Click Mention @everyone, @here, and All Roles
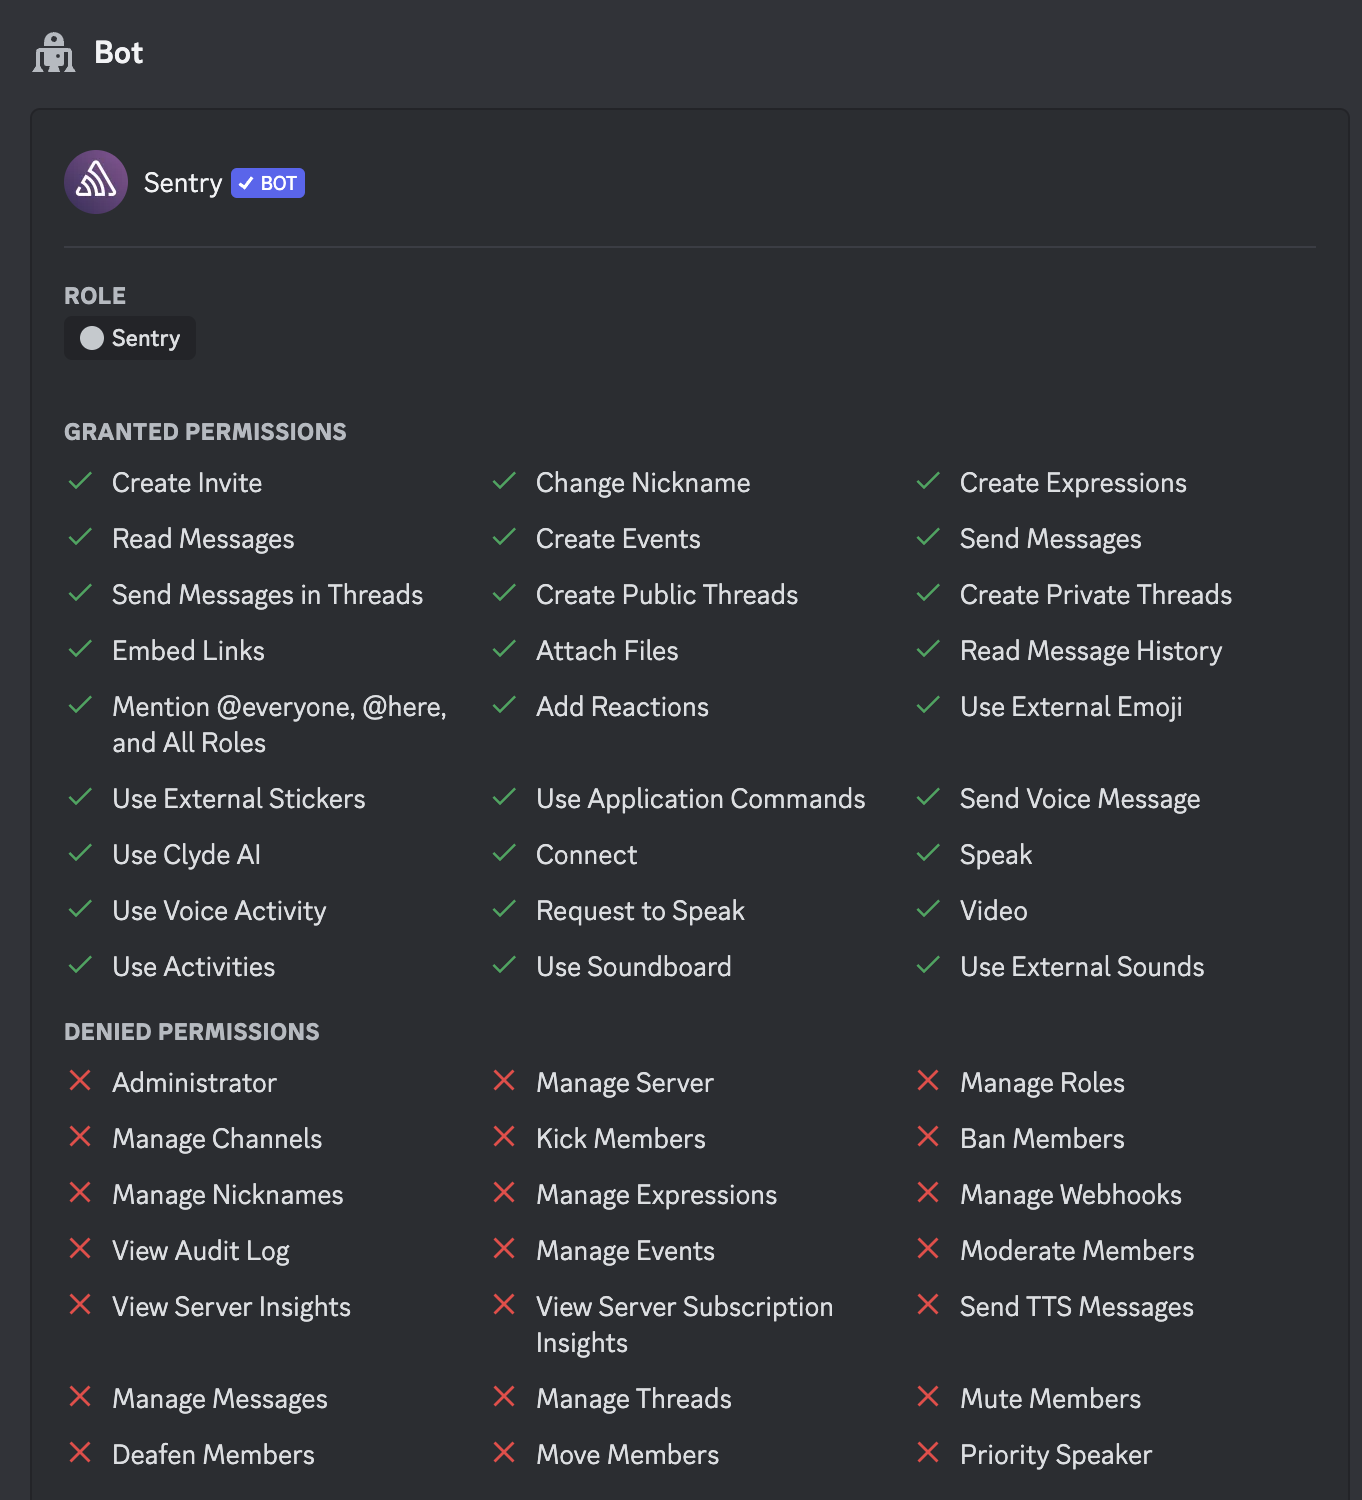Viewport: 1362px width, 1500px height. point(279,725)
